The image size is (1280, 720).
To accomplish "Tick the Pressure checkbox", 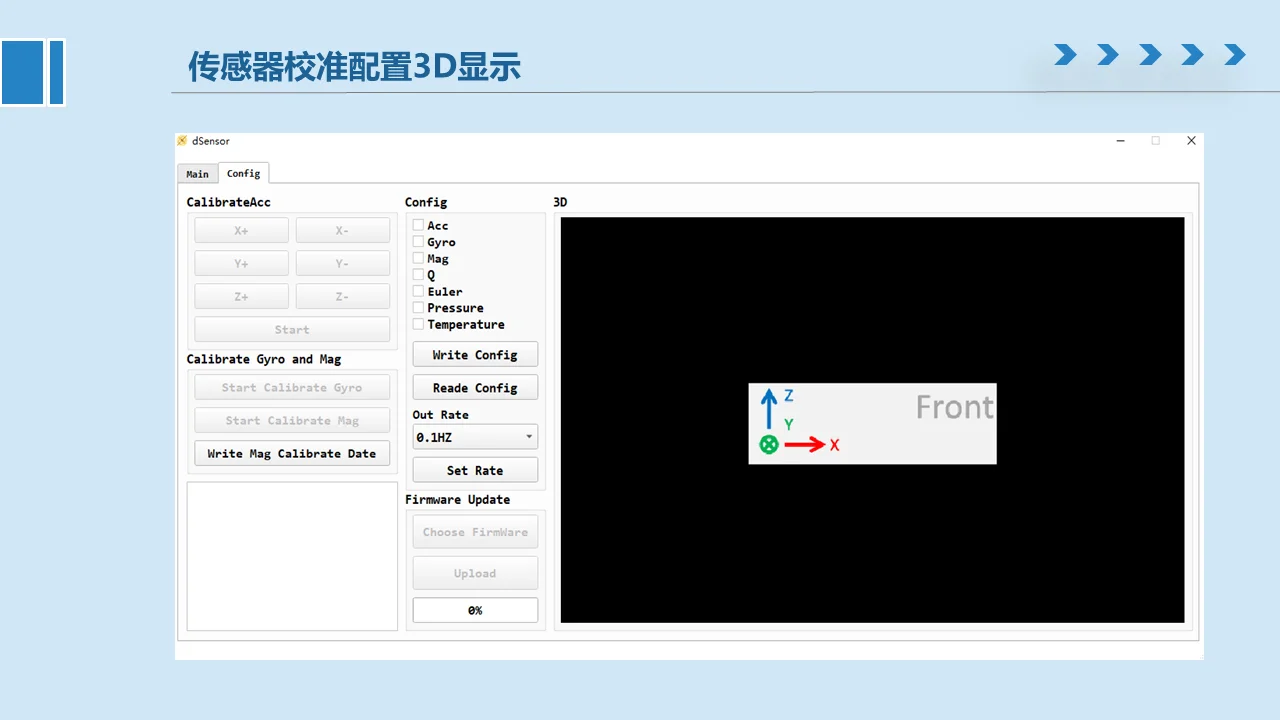I will pos(418,308).
